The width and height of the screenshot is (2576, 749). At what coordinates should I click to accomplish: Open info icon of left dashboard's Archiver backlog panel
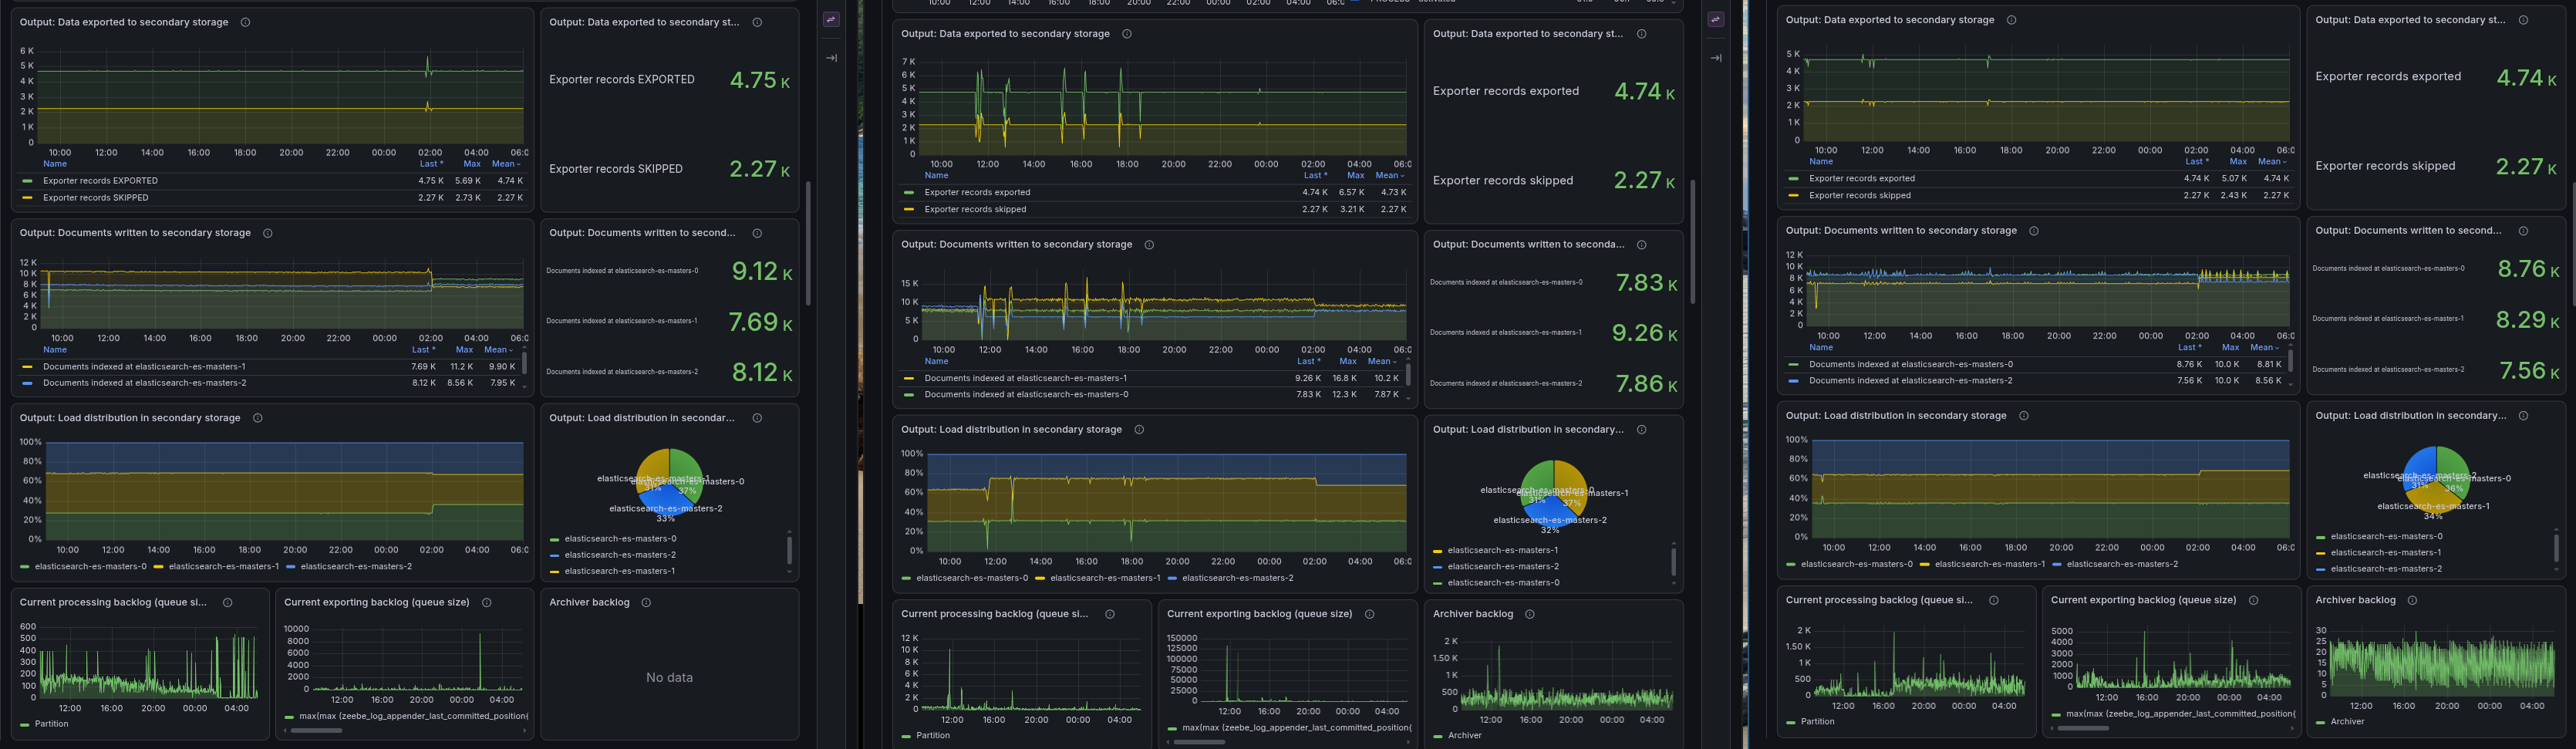click(646, 602)
